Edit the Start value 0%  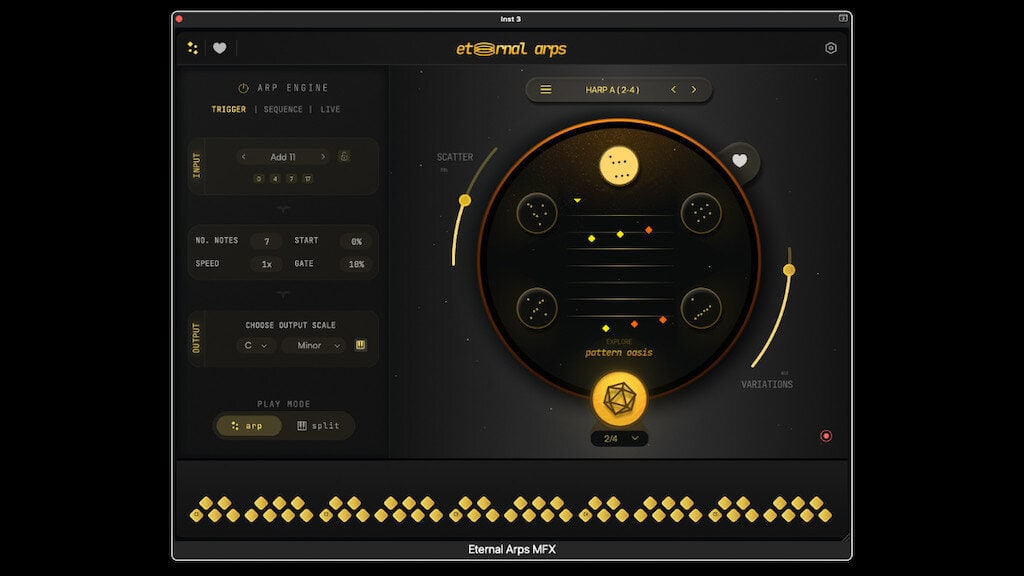pyautogui.click(x=356, y=241)
